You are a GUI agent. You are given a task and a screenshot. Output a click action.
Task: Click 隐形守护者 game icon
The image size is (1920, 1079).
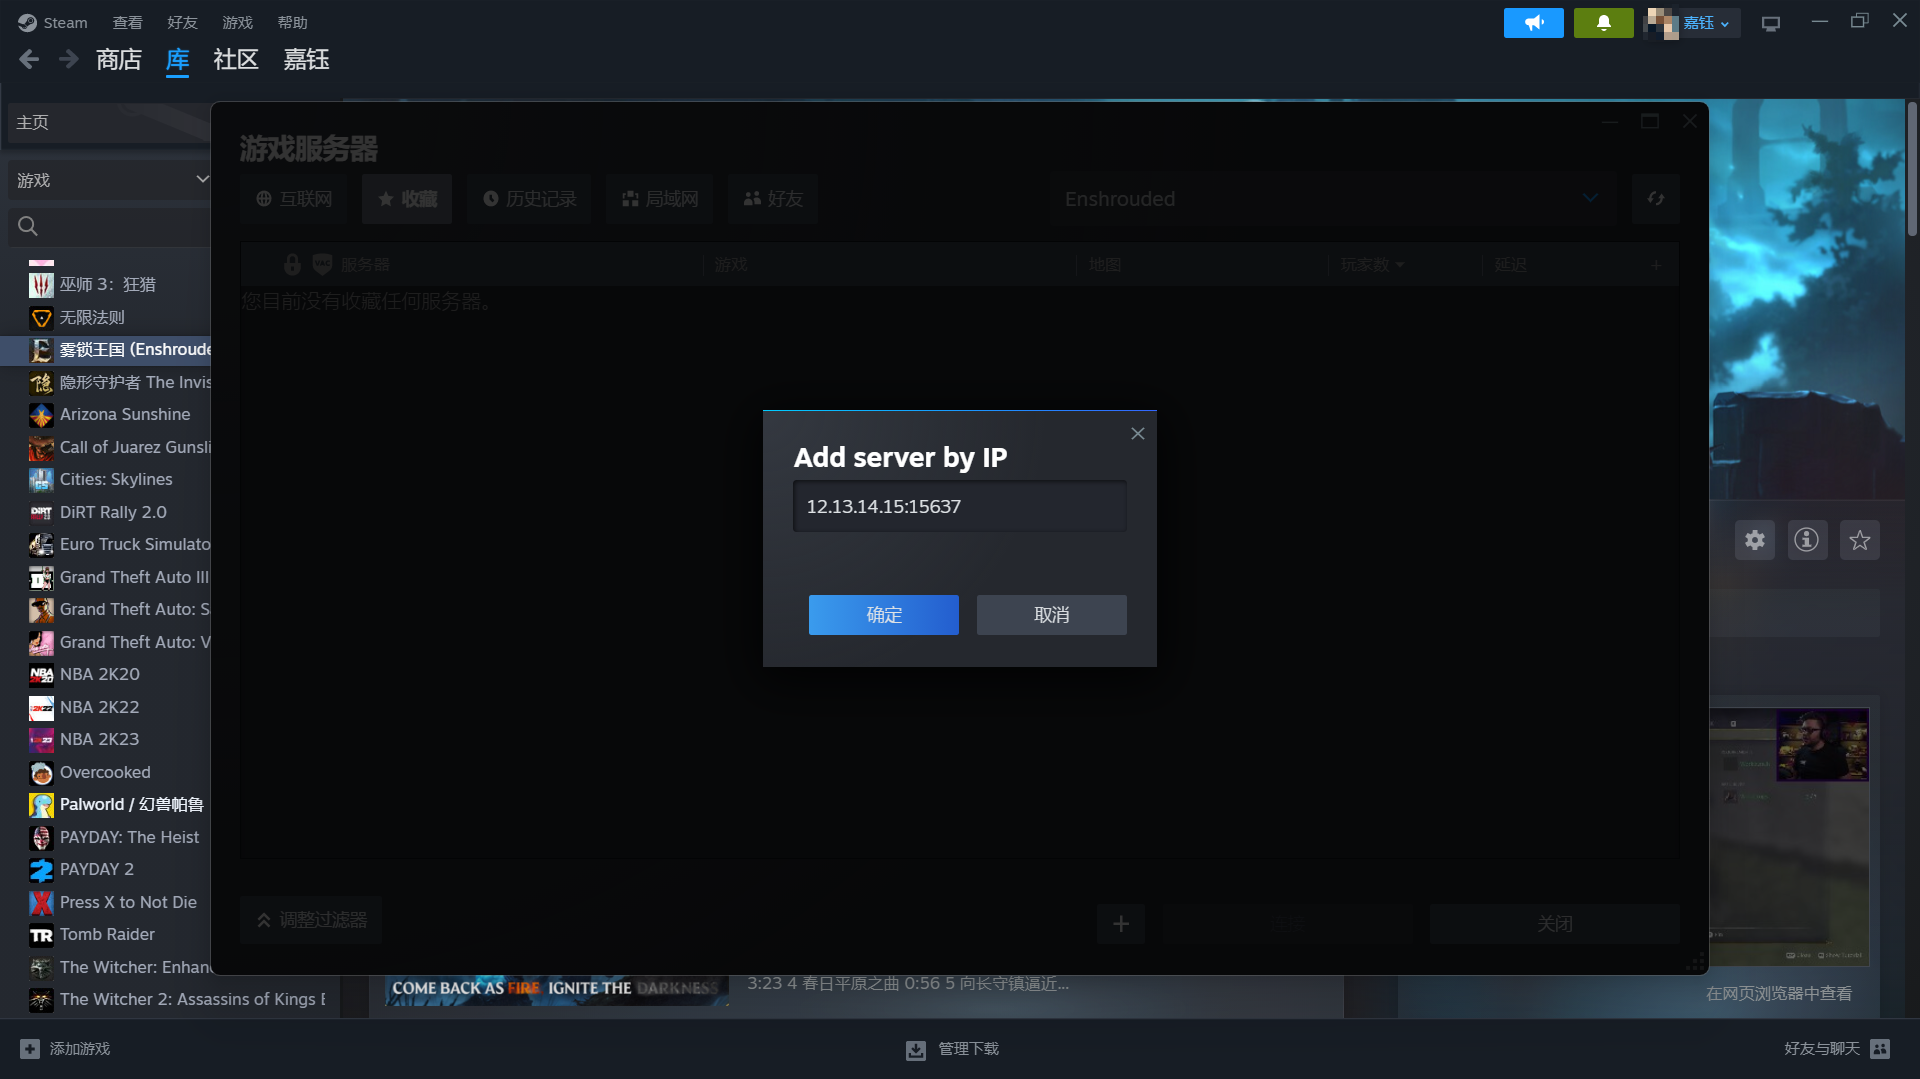pyautogui.click(x=41, y=383)
